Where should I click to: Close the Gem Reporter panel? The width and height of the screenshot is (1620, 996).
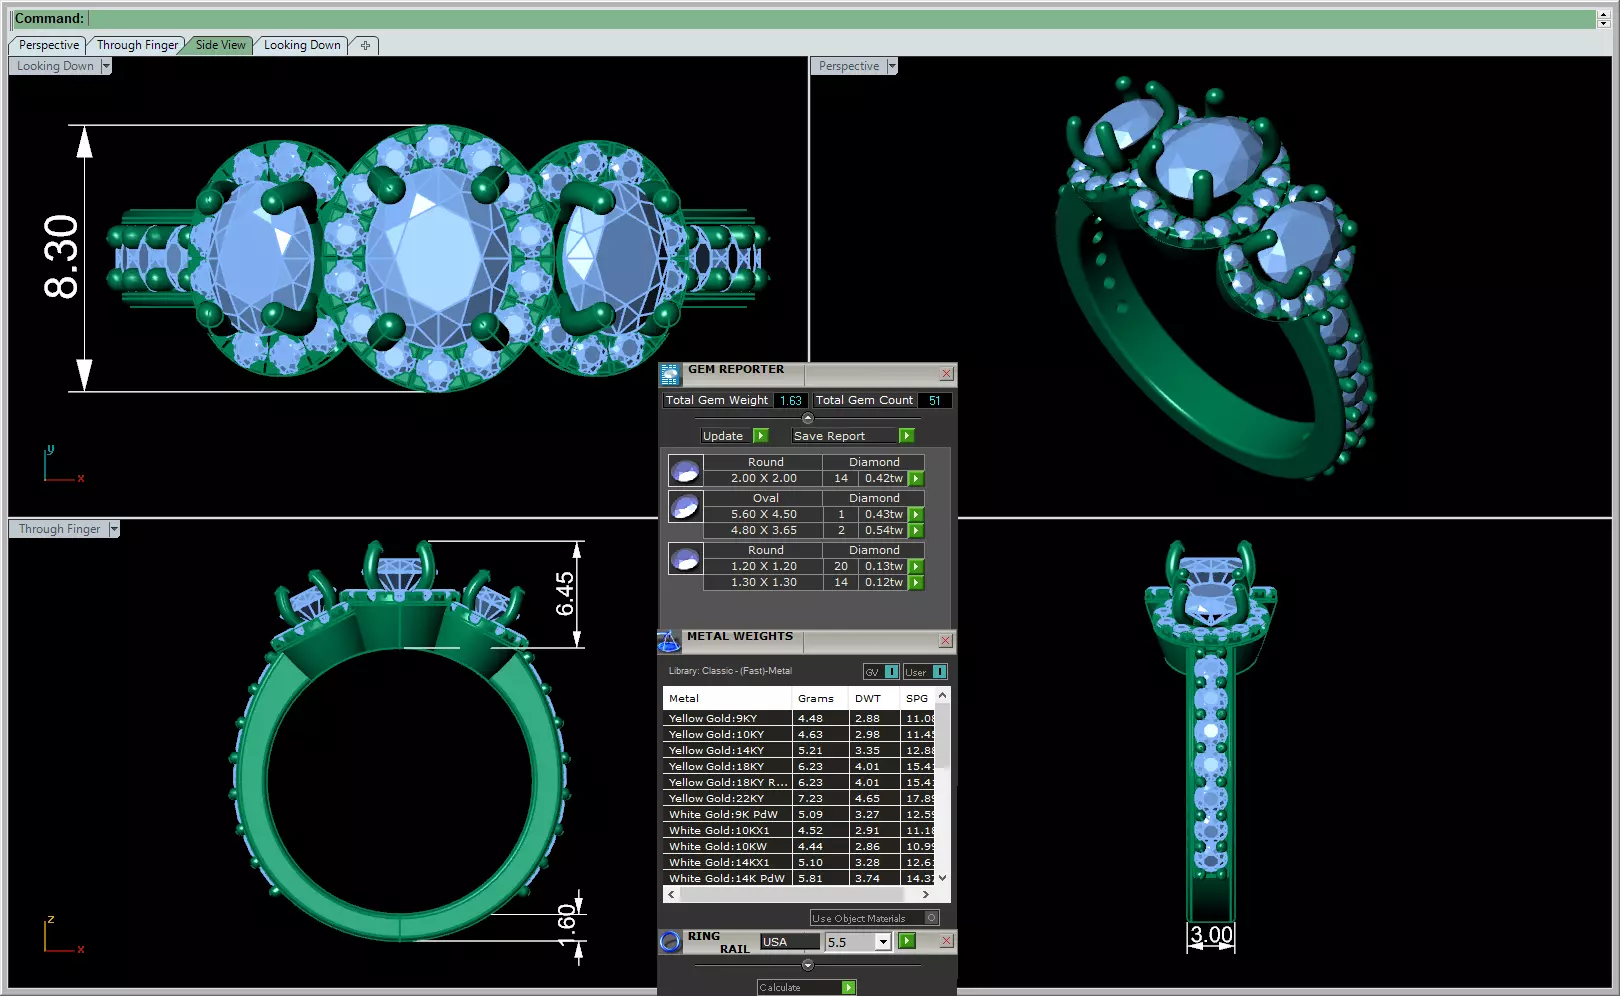(946, 374)
